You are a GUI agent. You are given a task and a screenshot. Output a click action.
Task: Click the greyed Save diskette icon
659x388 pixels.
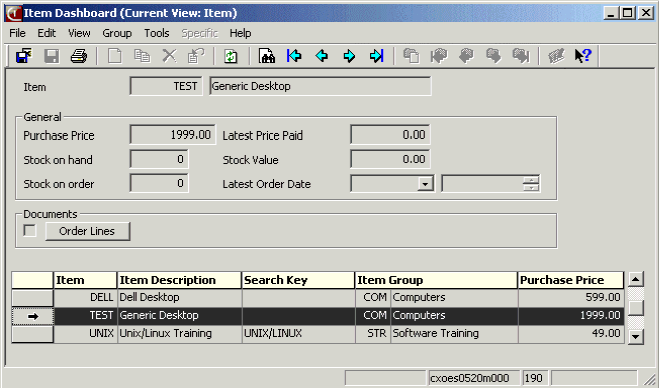(52, 56)
